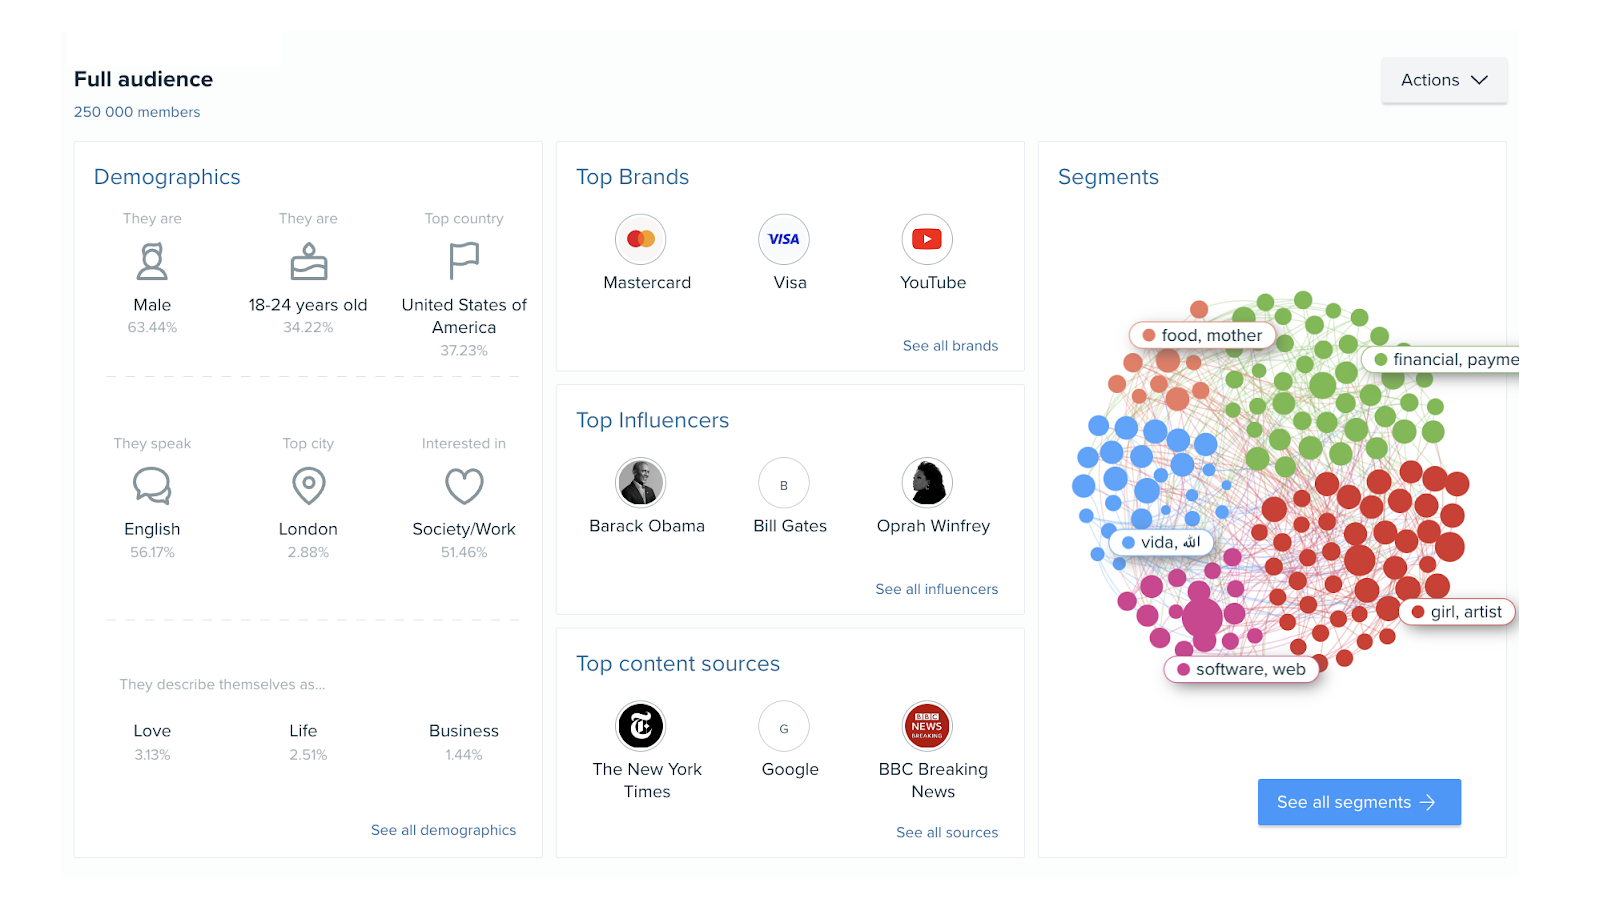Click the girl, artist segment label
This screenshot has height=919, width=1600.
(x=1456, y=611)
